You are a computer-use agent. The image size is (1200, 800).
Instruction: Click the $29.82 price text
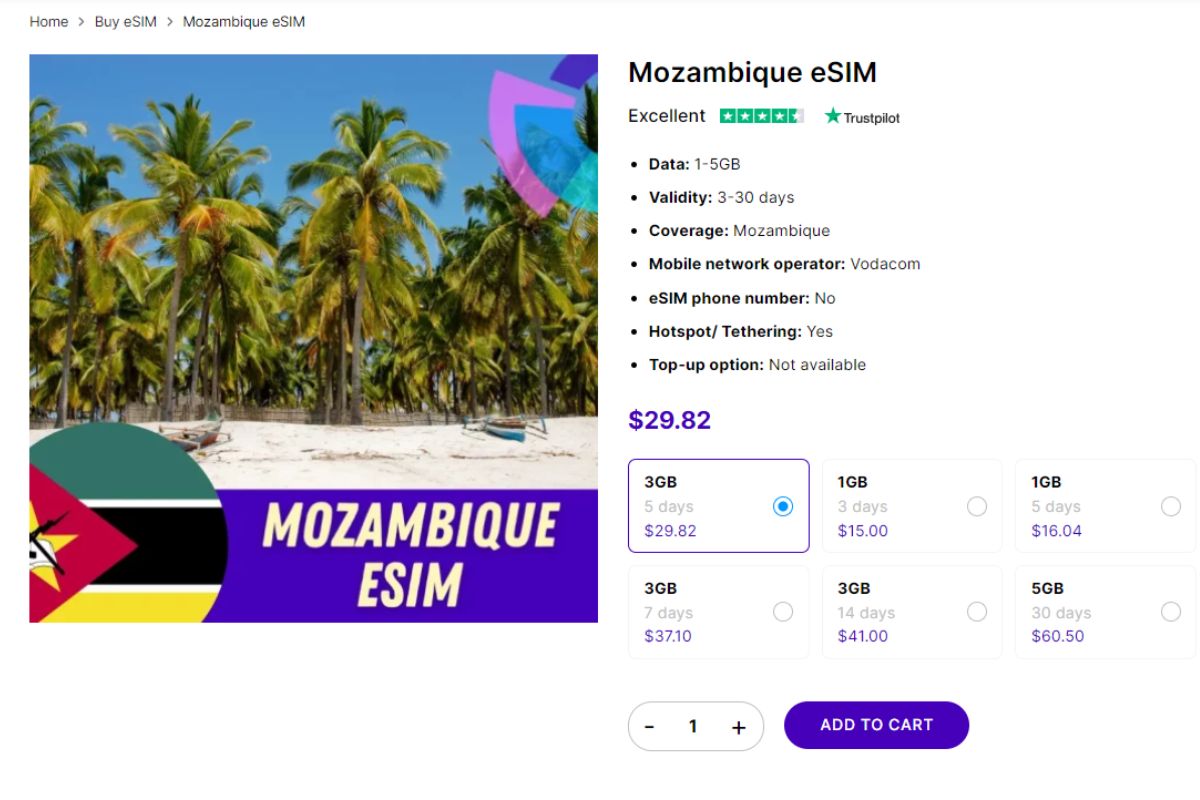click(669, 420)
